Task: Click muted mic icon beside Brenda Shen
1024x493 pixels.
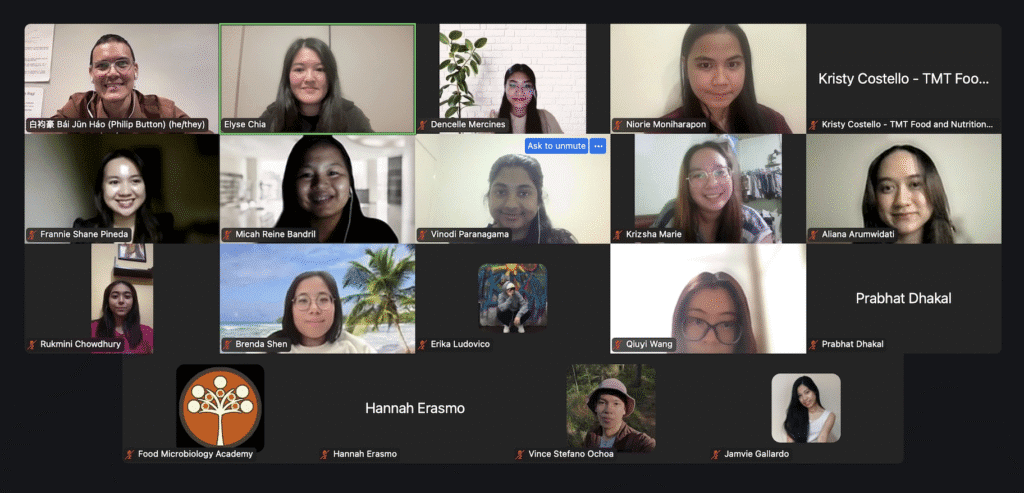Action: (x=229, y=344)
